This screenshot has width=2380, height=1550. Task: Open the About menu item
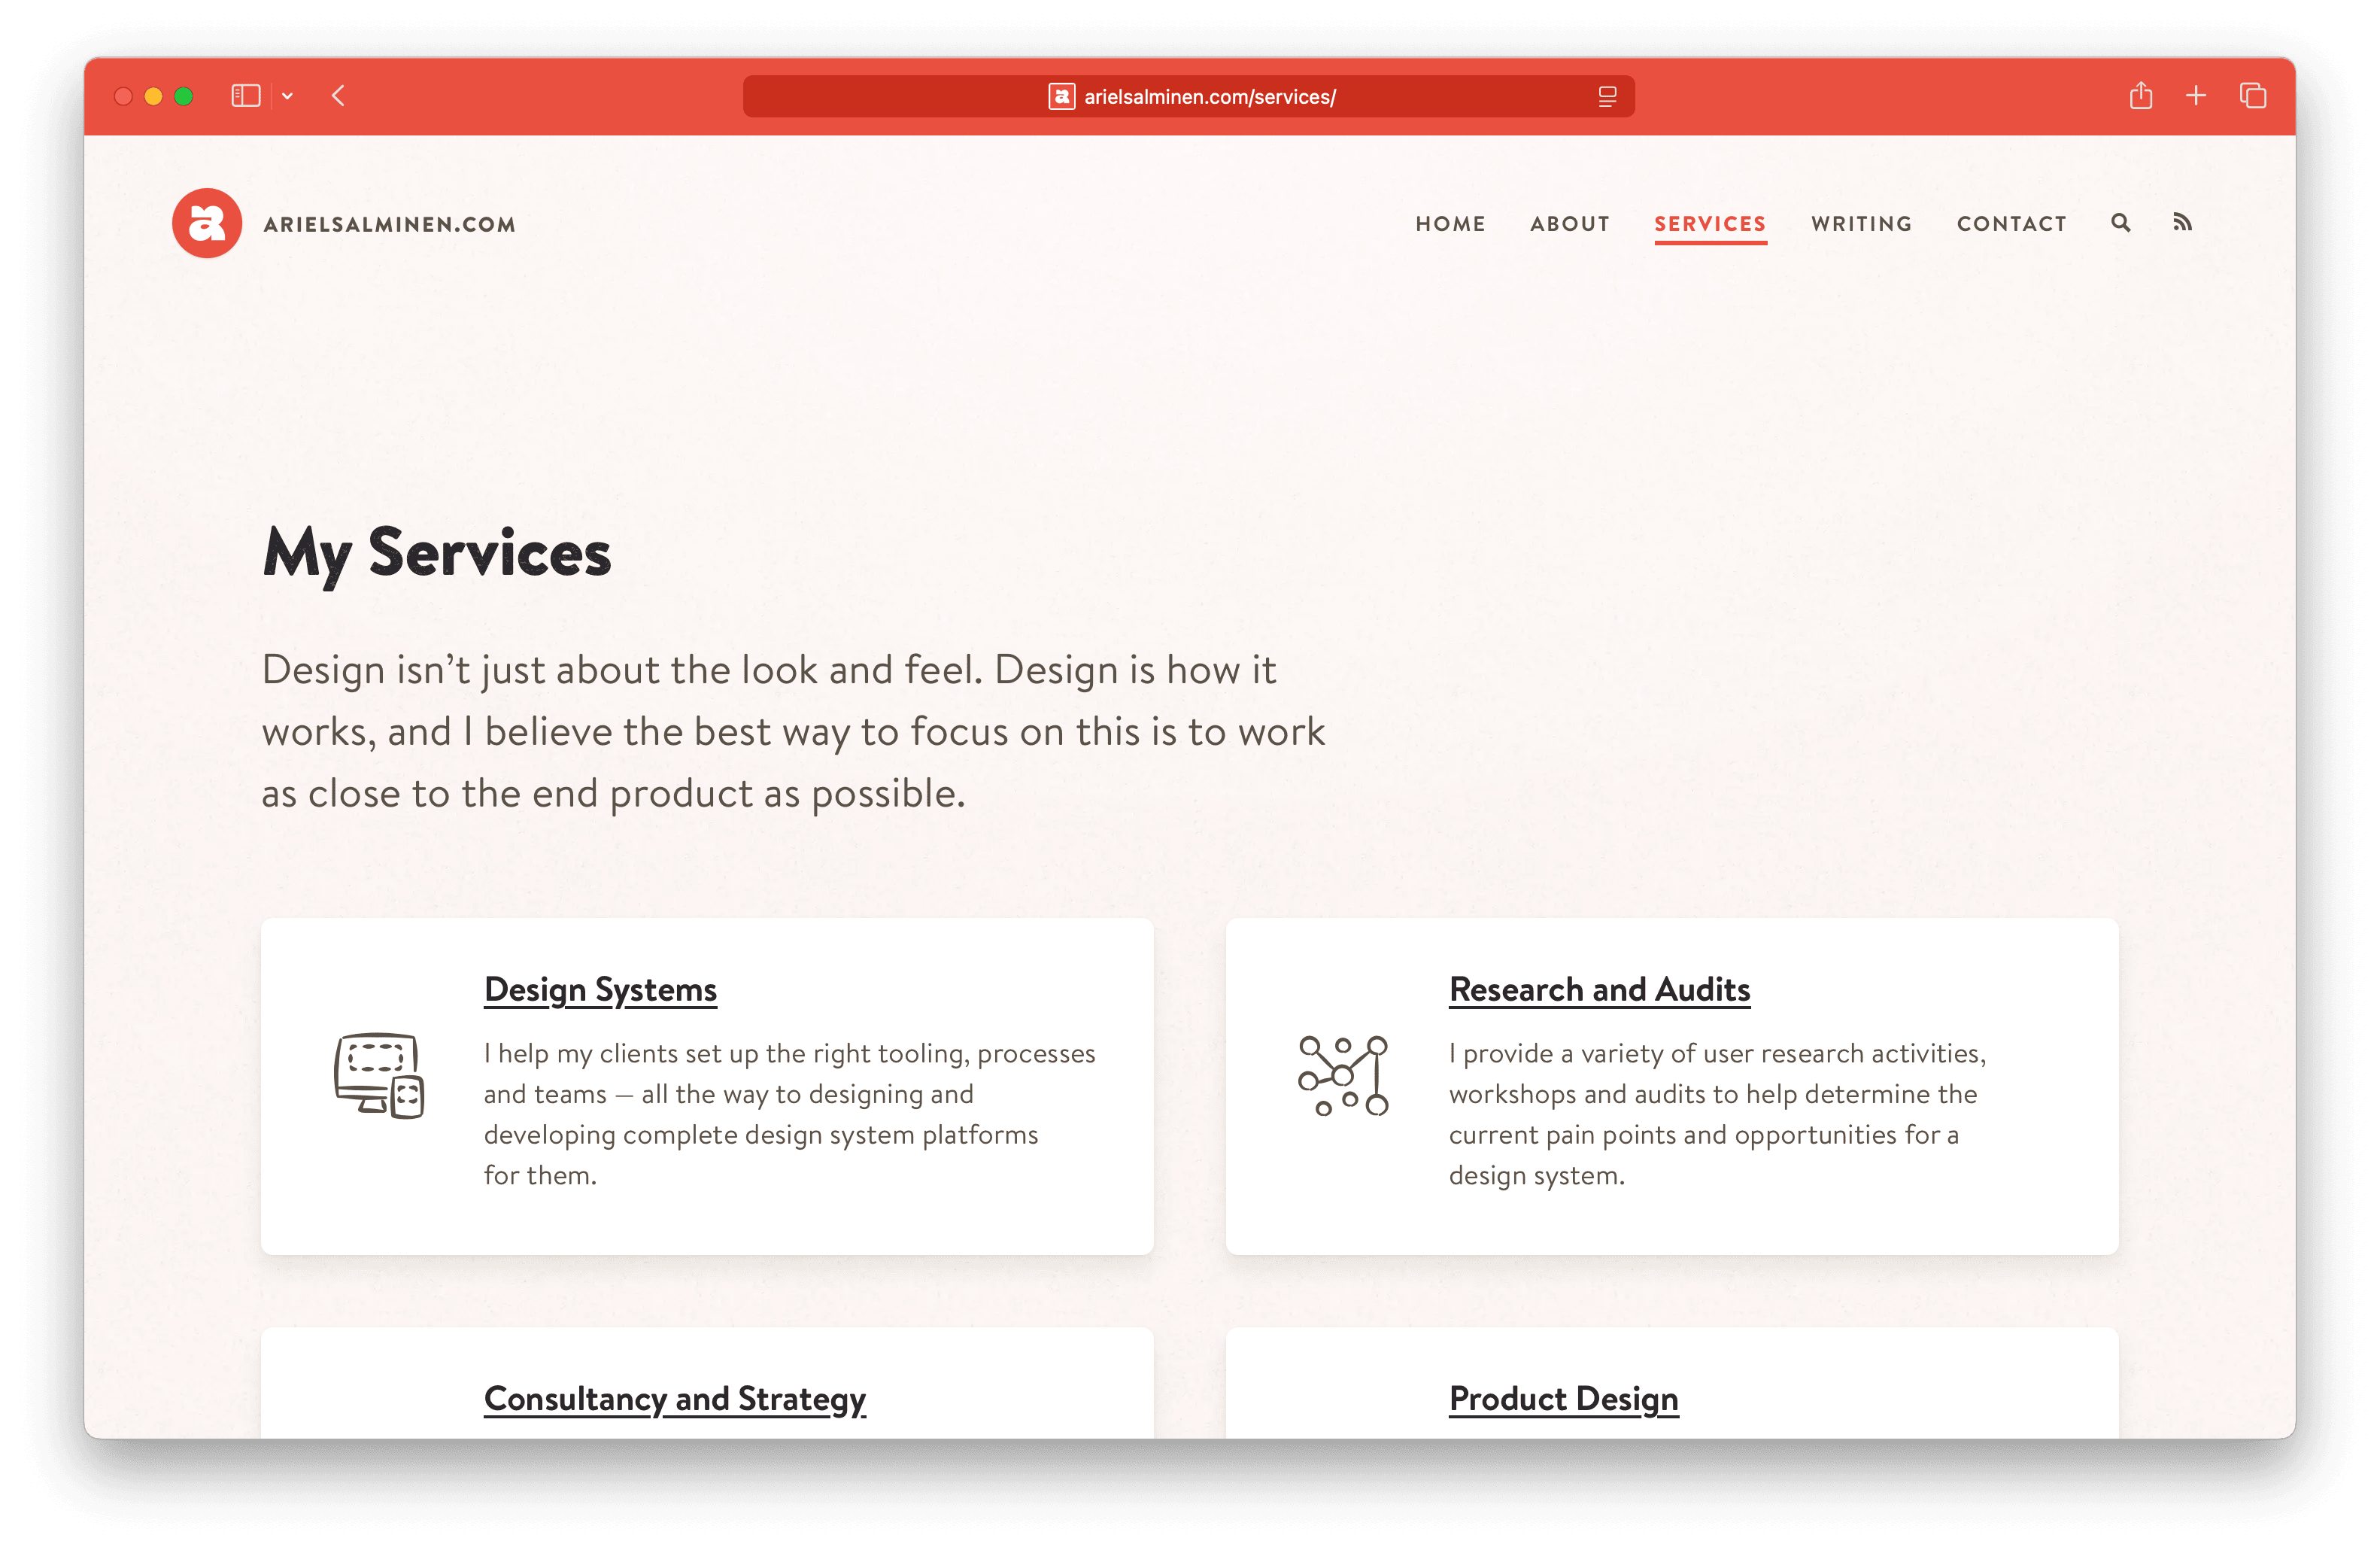1570,224
